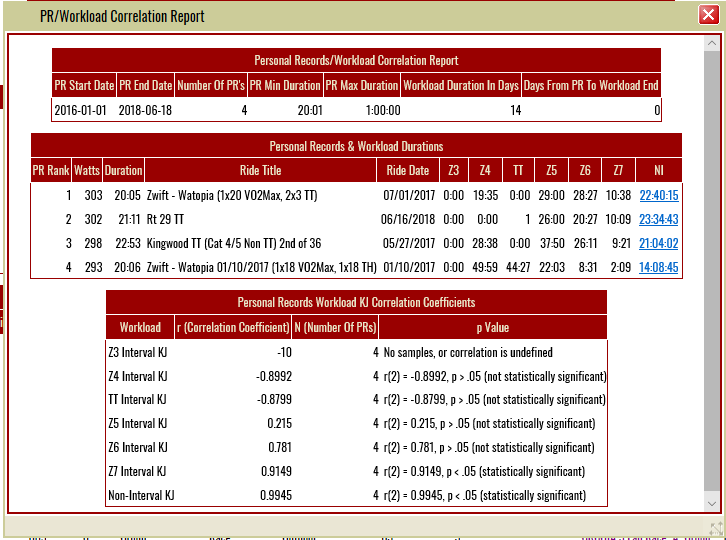Click the 2016-01-01 PR start date
The image size is (726, 540).
(x=80, y=110)
